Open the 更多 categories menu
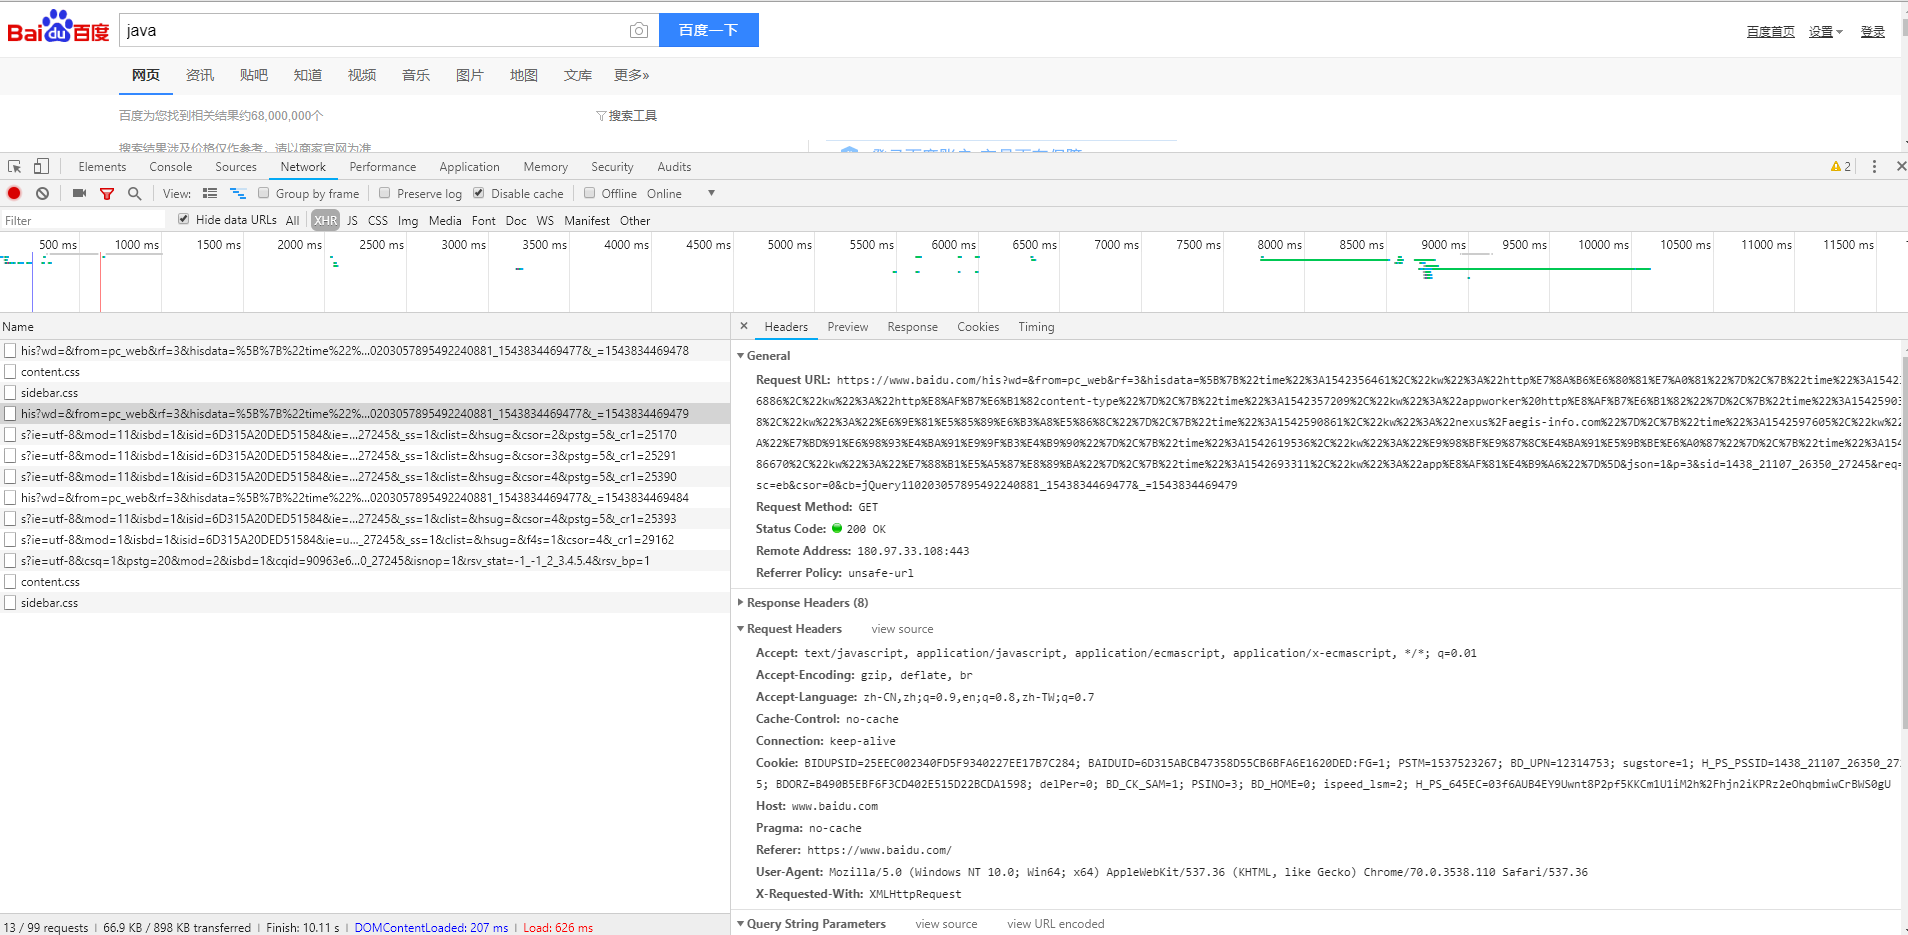The width and height of the screenshot is (1908, 935). [632, 75]
